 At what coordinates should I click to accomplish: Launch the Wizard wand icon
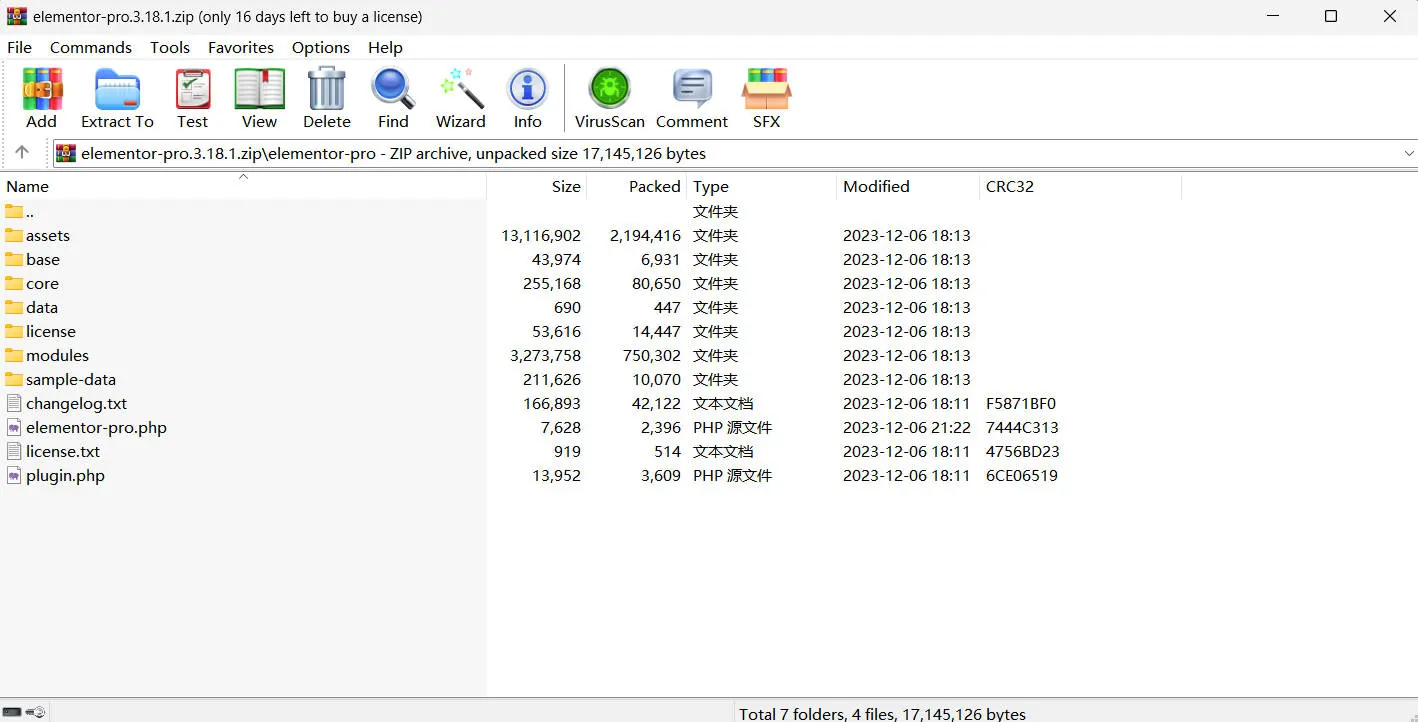pyautogui.click(x=461, y=89)
